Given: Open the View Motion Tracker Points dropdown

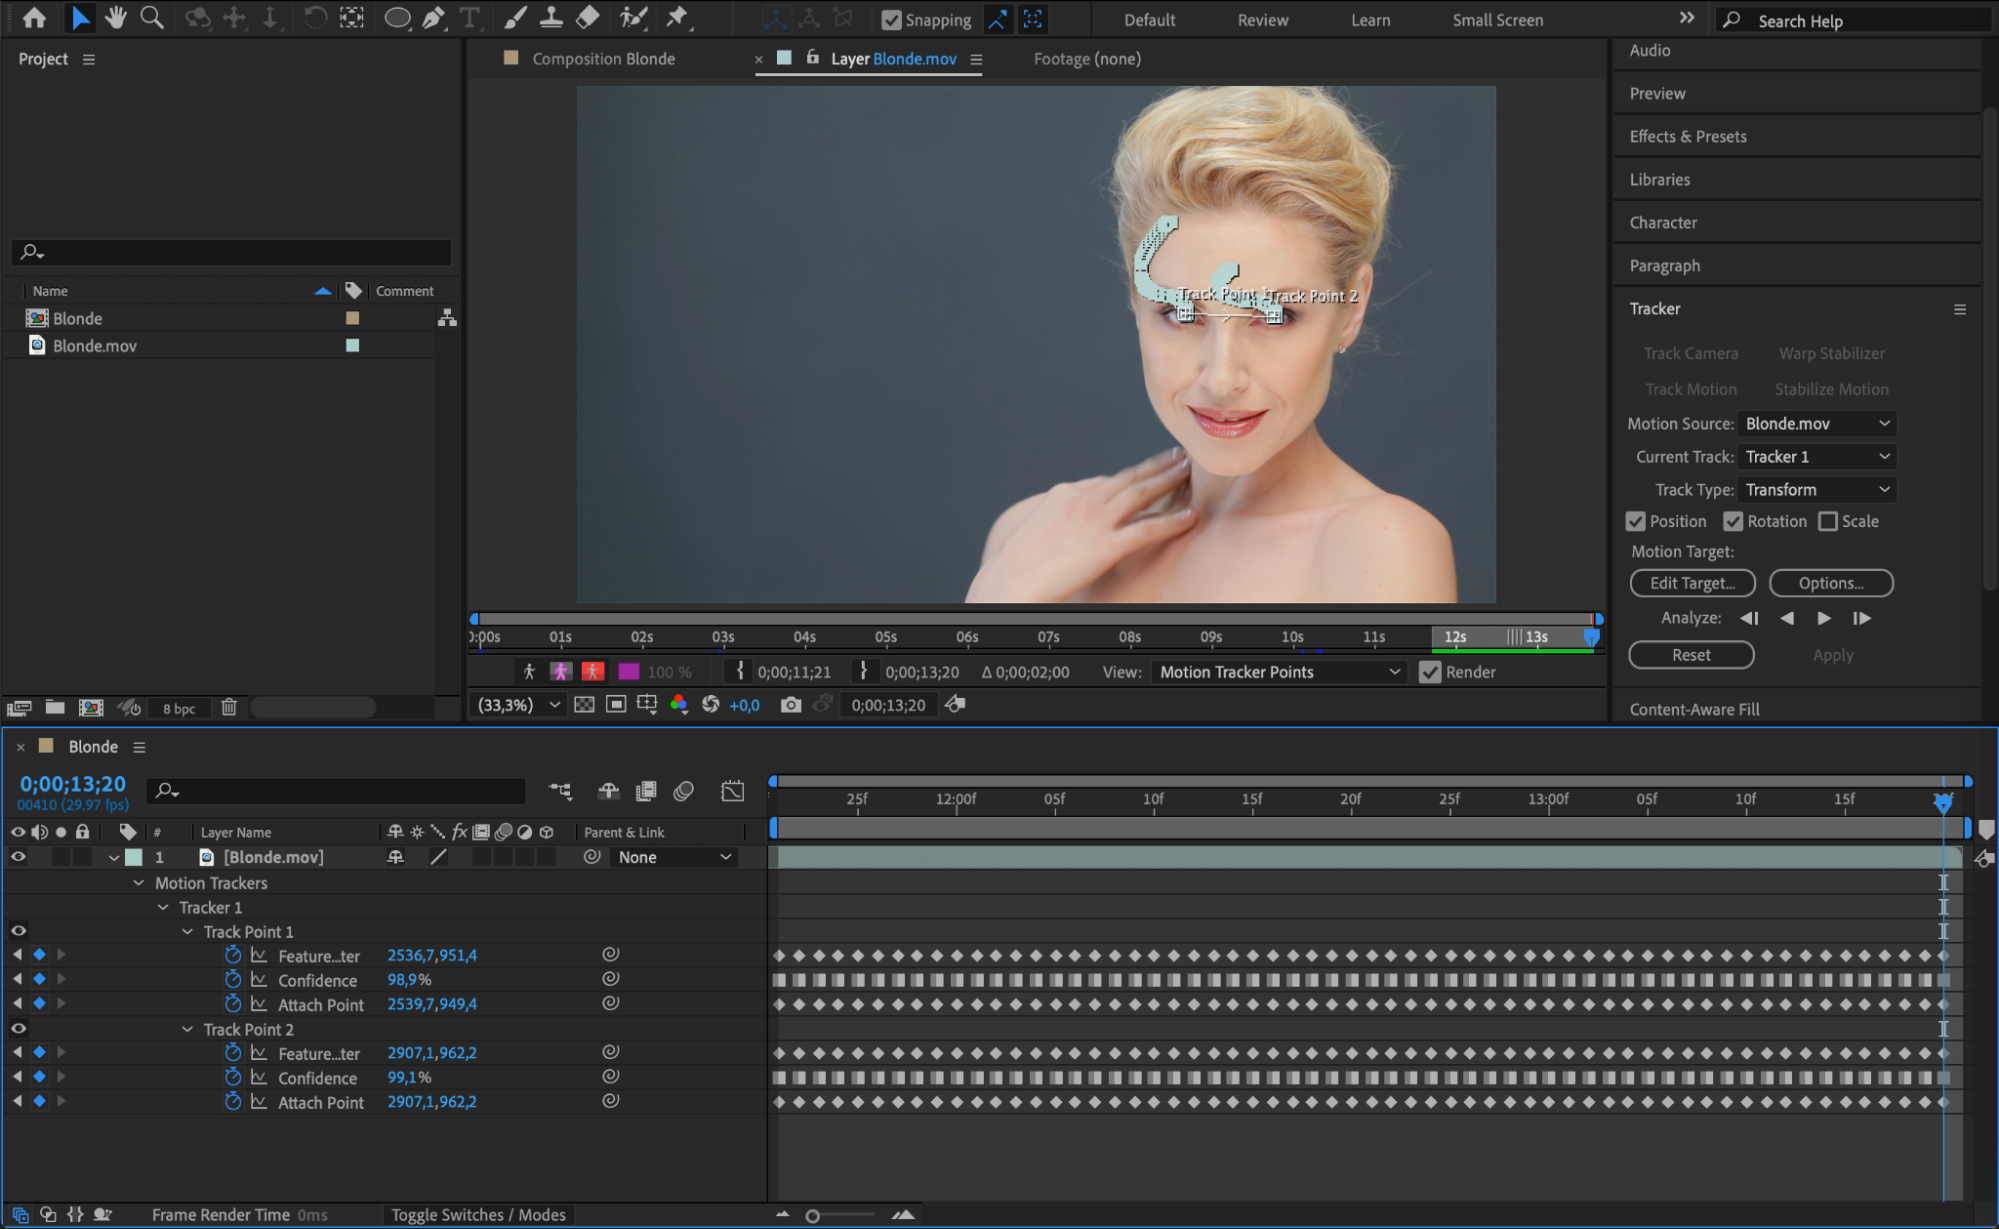Looking at the screenshot, I should coord(1279,672).
